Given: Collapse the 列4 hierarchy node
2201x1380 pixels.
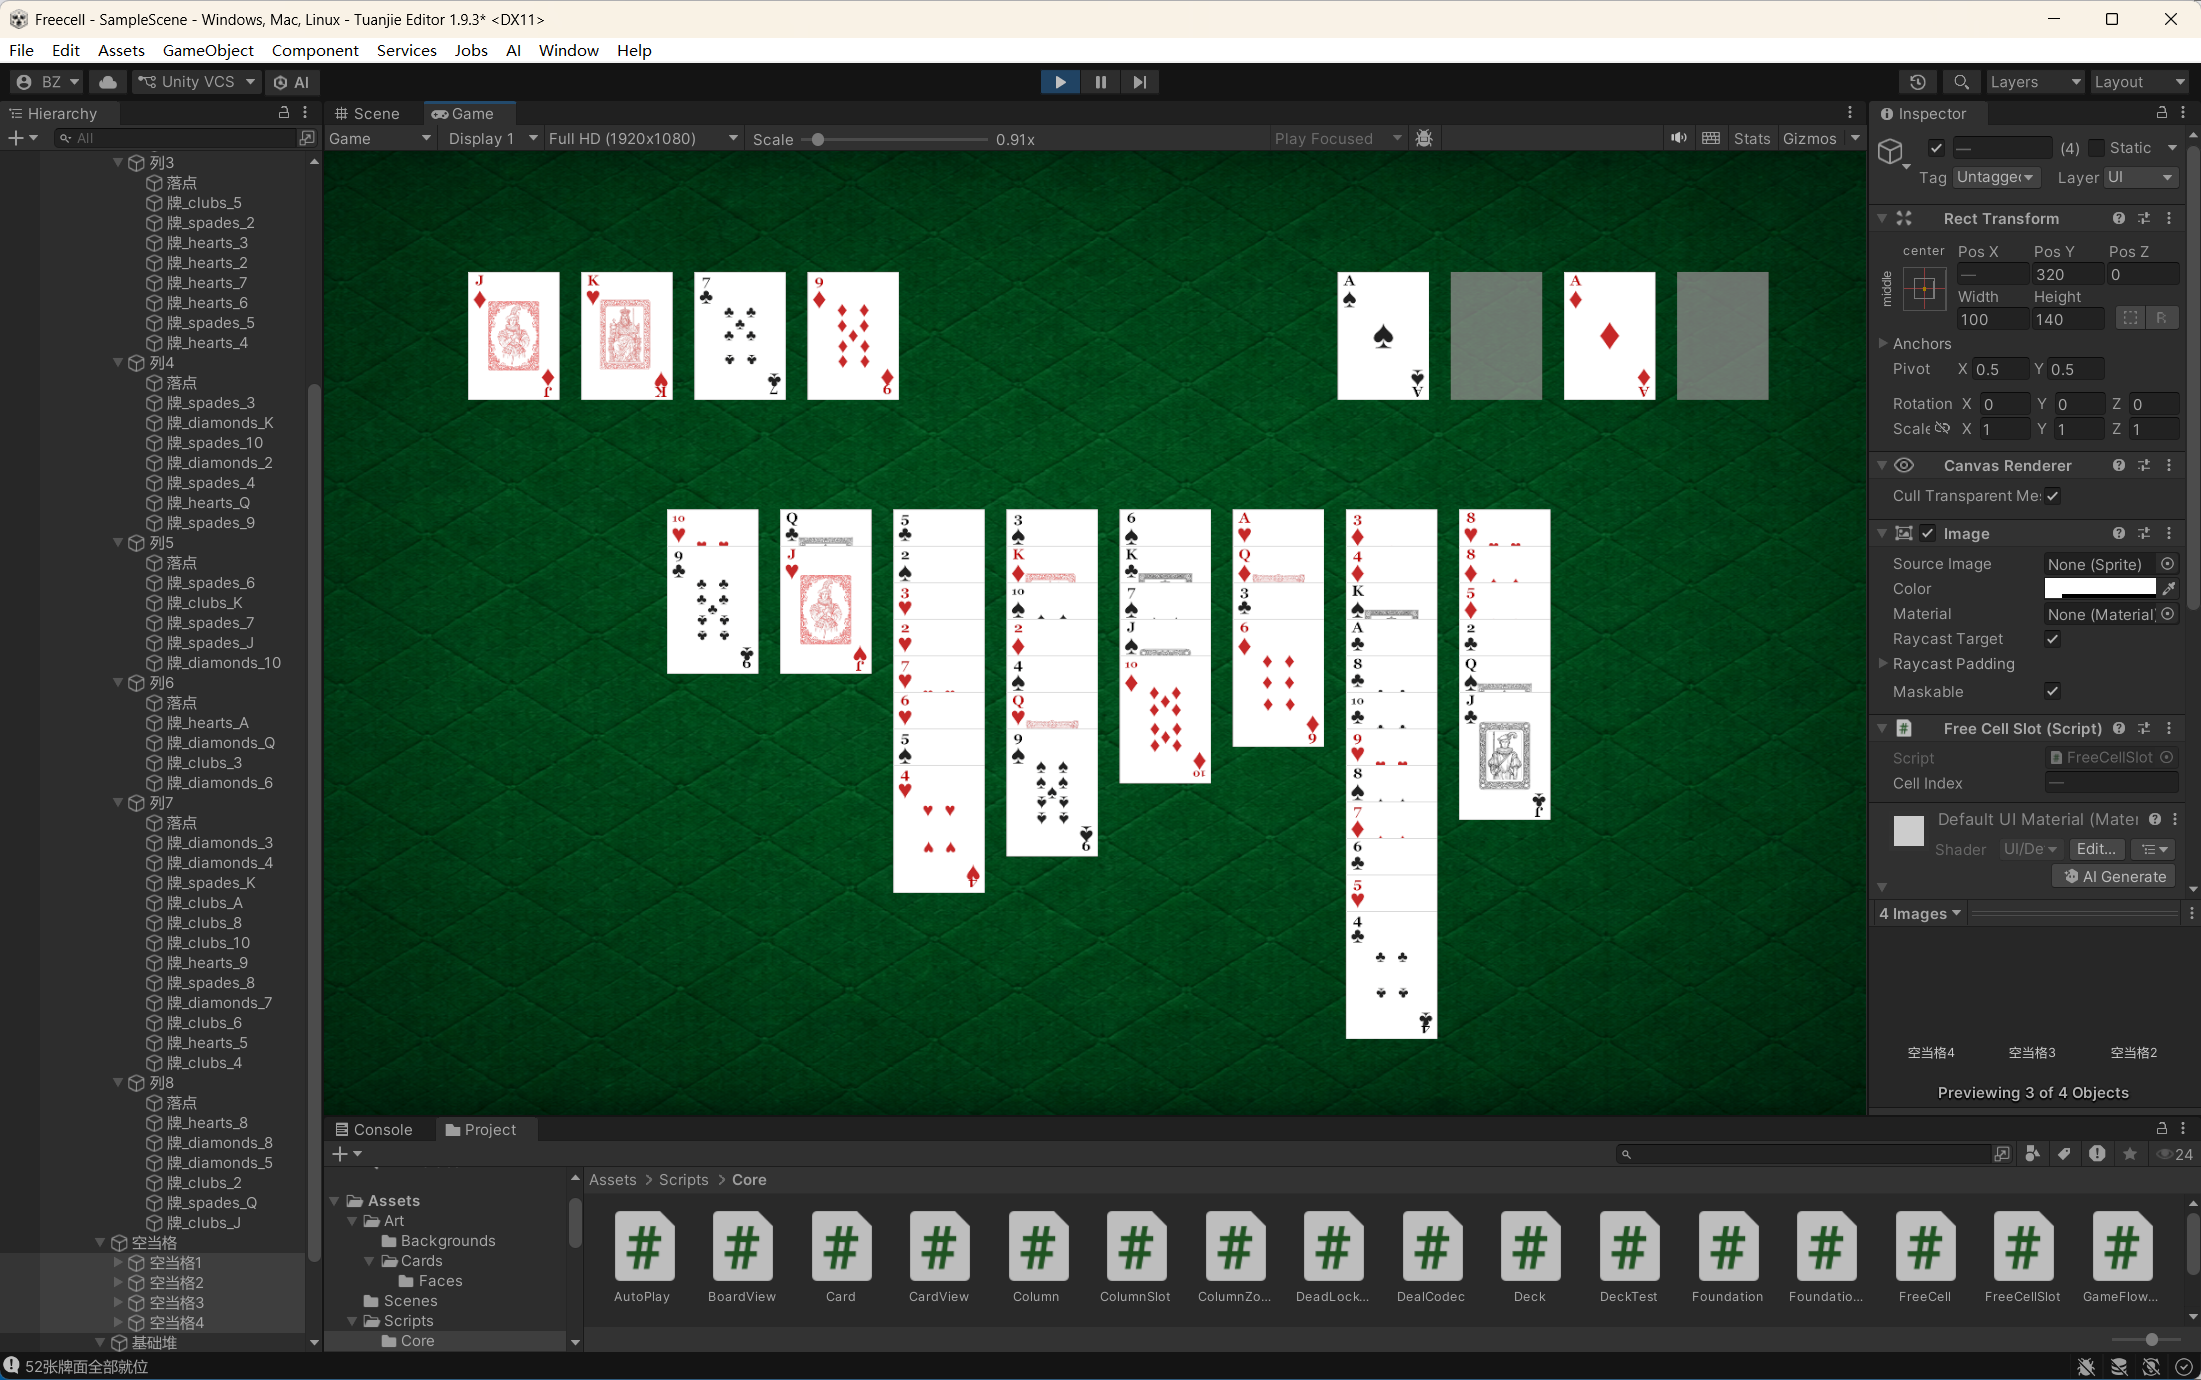Looking at the screenshot, I should click(118, 363).
